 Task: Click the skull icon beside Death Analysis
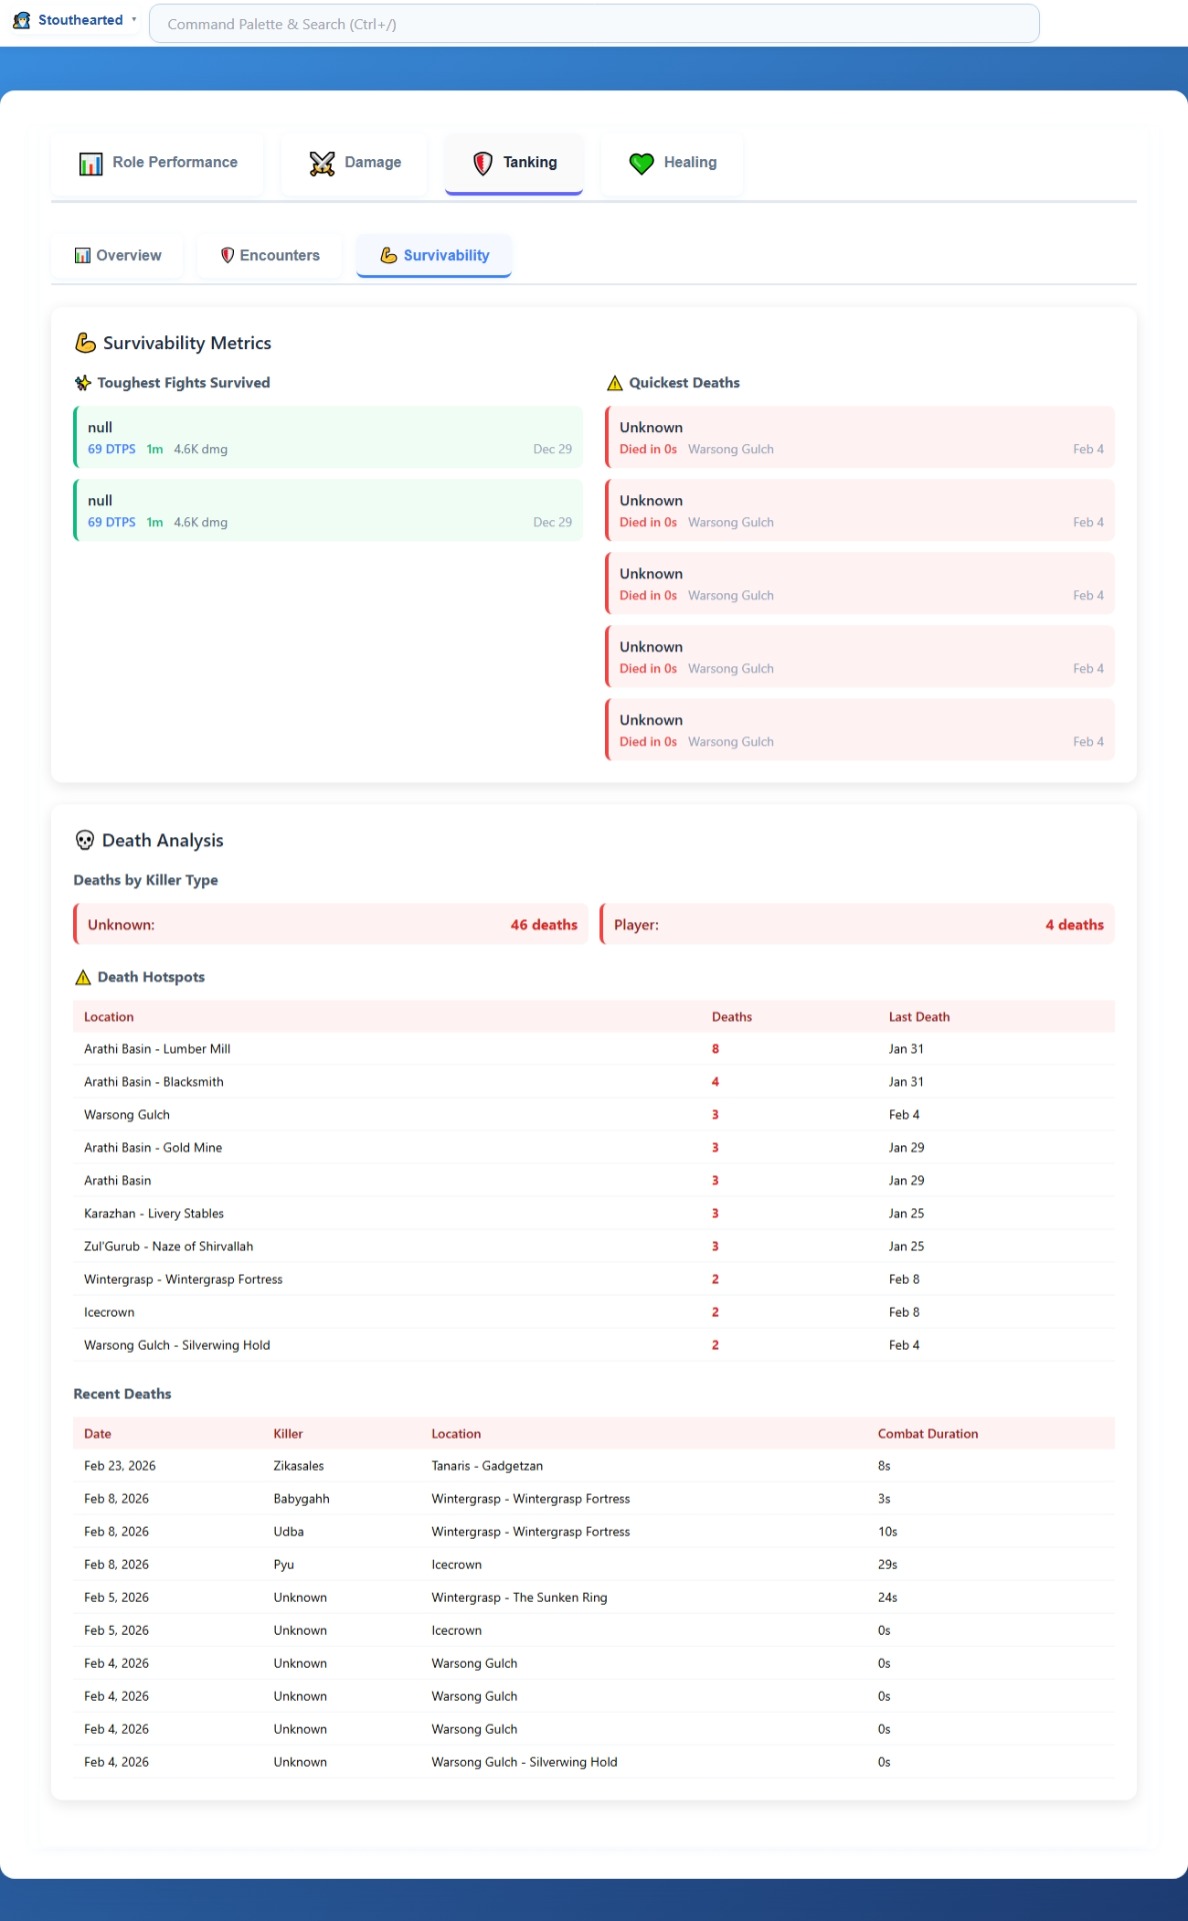(85, 841)
